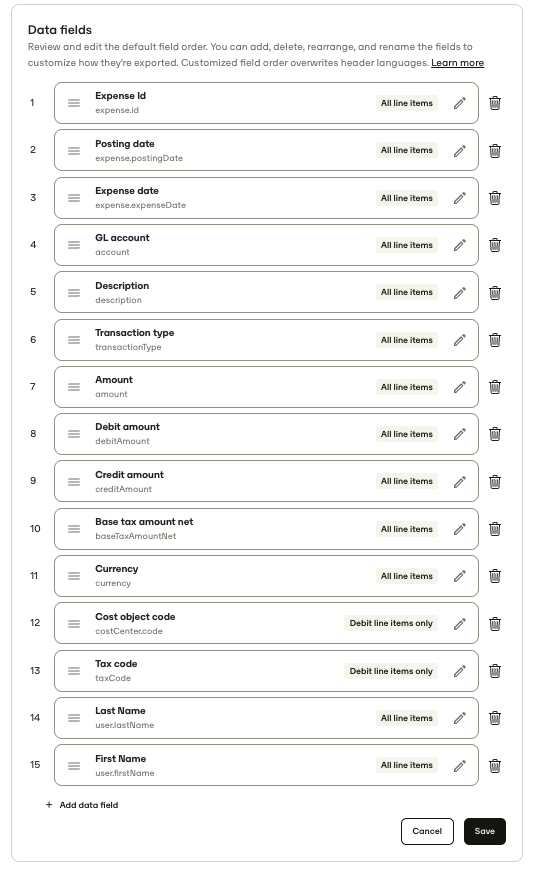Edit the Transaction type field
Screen dimensions: 536x870
click(459, 340)
